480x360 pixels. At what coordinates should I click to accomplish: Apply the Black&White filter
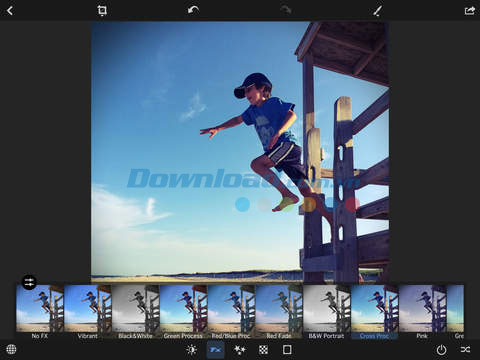pyautogui.click(x=135, y=312)
